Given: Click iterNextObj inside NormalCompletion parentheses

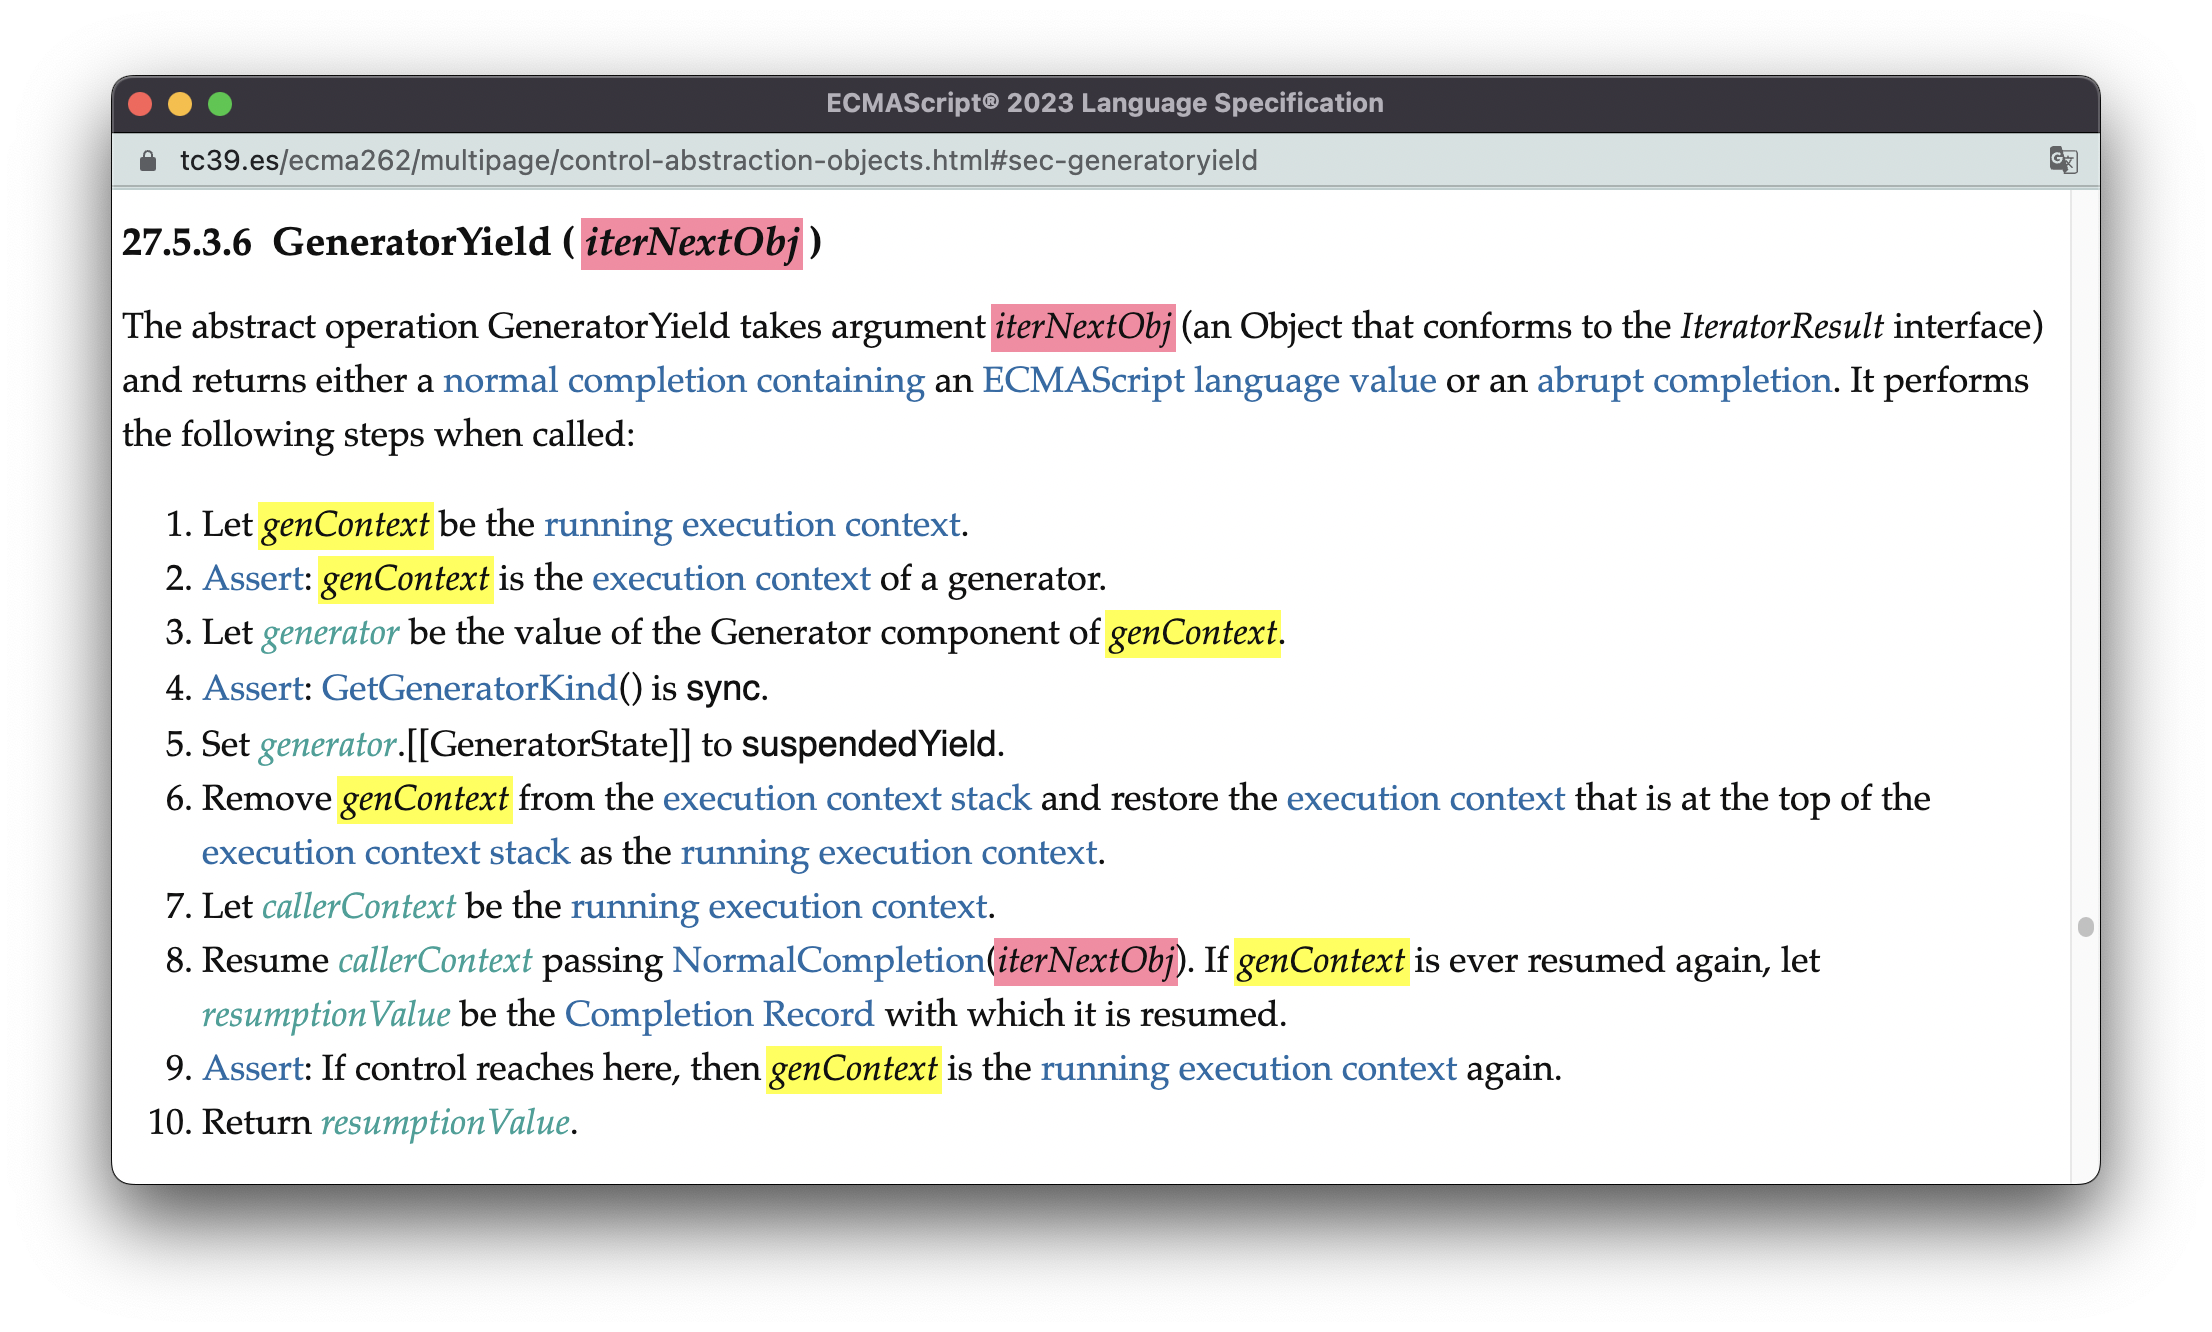Looking at the screenshot, I should coord(1086,961).
